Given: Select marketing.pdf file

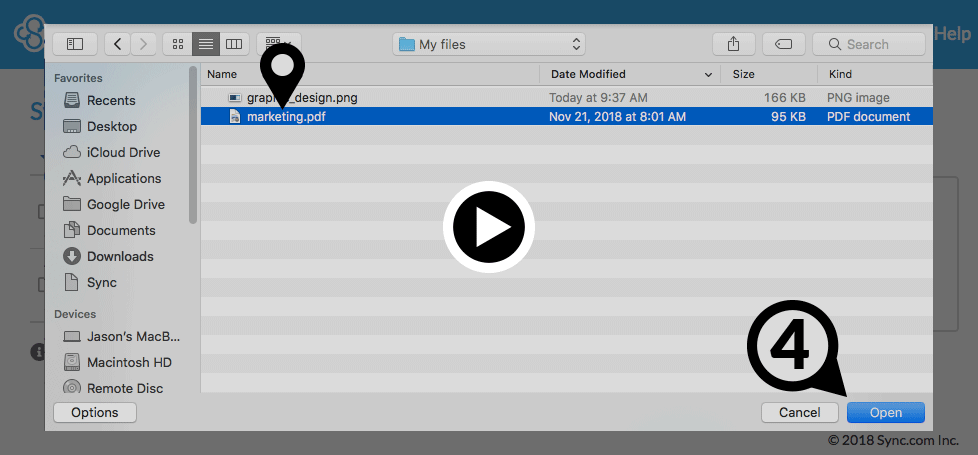Looking at the screenshot, I should point(286,117).
